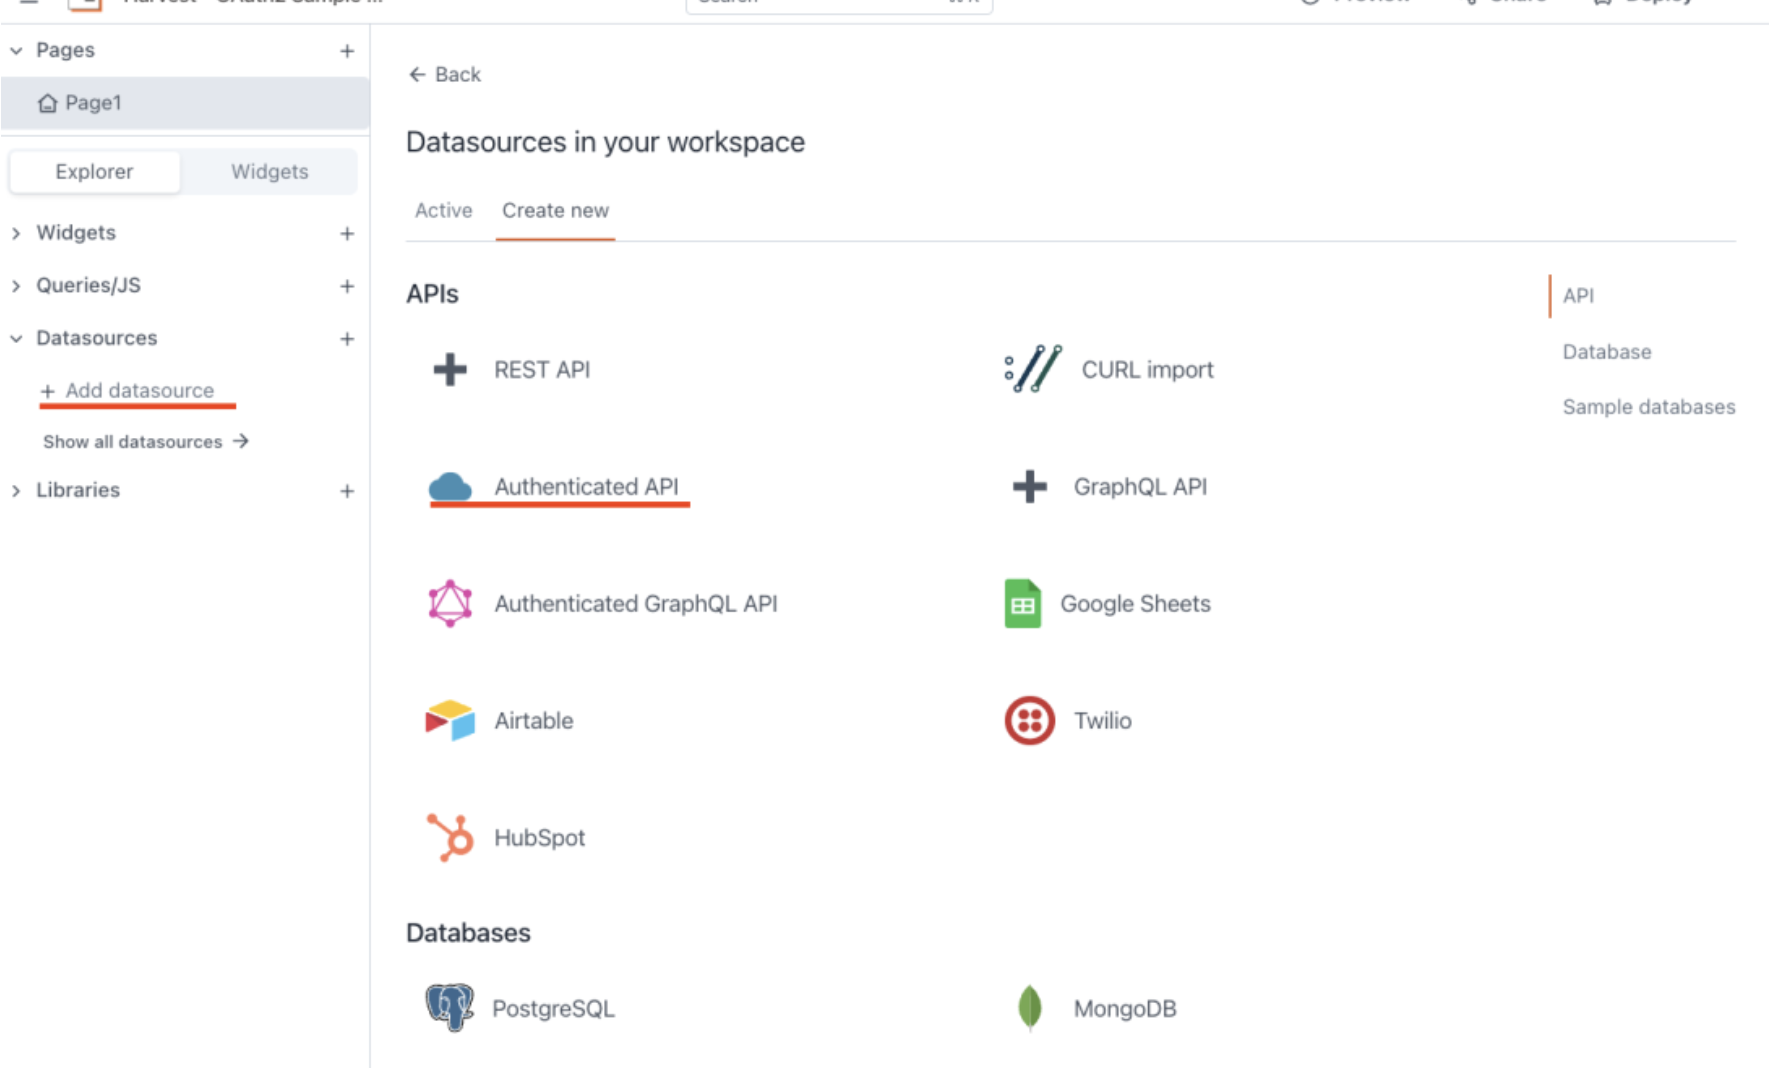Screen dimensions: 1782x1068
Task: Switch to the Widgets tab
Action: point(269,172)
